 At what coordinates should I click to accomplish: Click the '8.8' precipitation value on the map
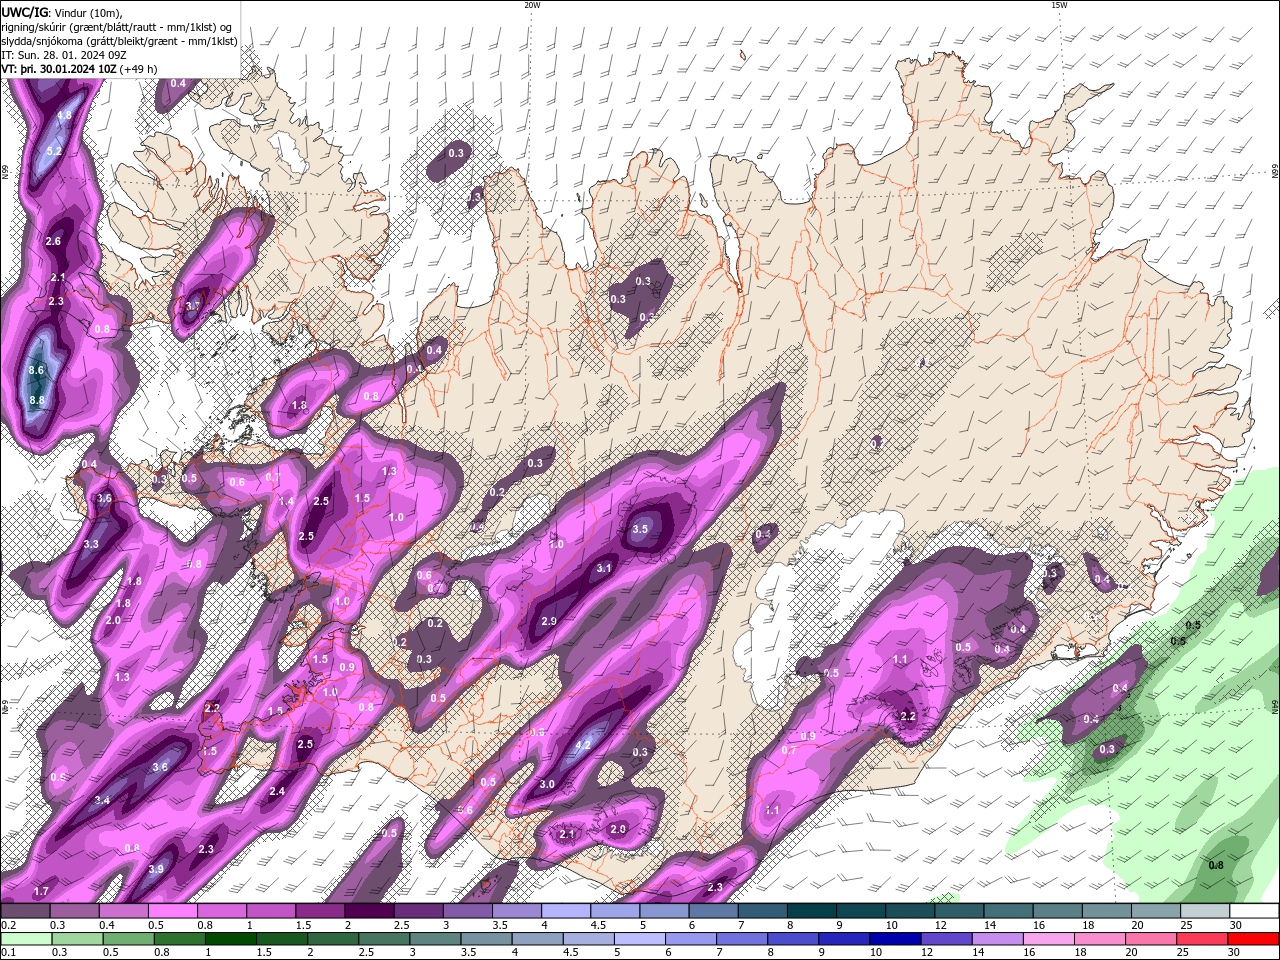pos(37,400)
